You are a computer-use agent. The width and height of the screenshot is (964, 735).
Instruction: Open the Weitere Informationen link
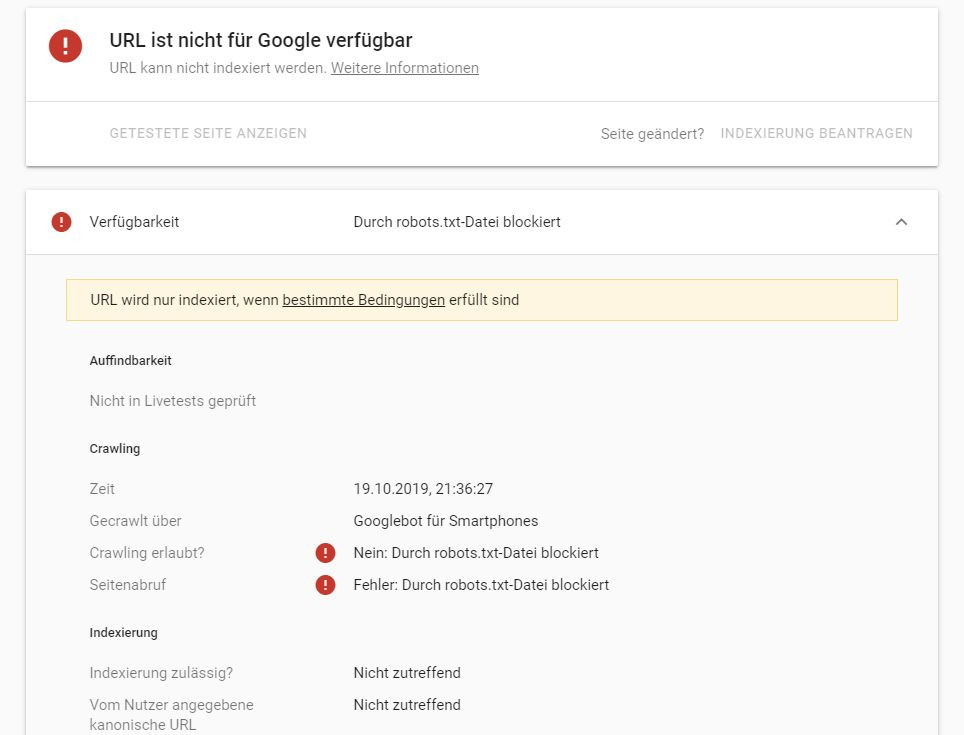pyautogui.click(x=404, y=68)
